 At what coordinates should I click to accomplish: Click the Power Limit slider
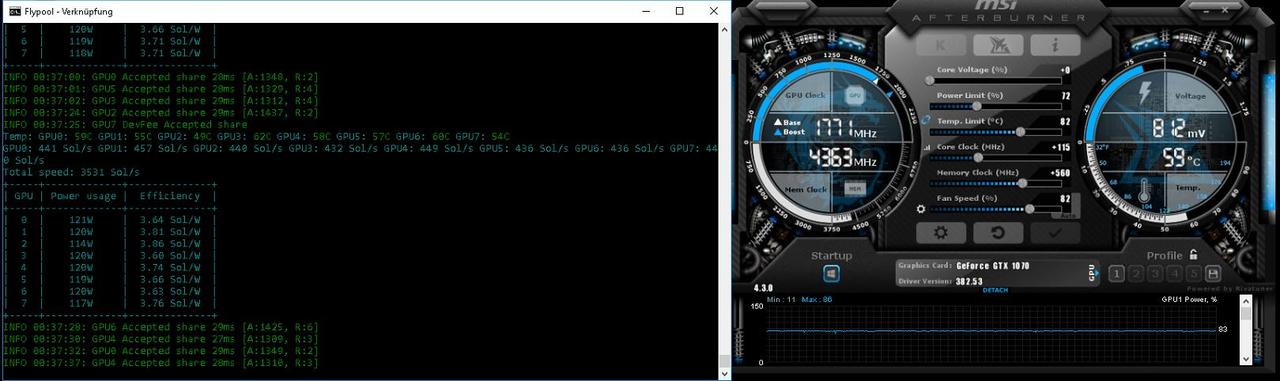[997, 105]
